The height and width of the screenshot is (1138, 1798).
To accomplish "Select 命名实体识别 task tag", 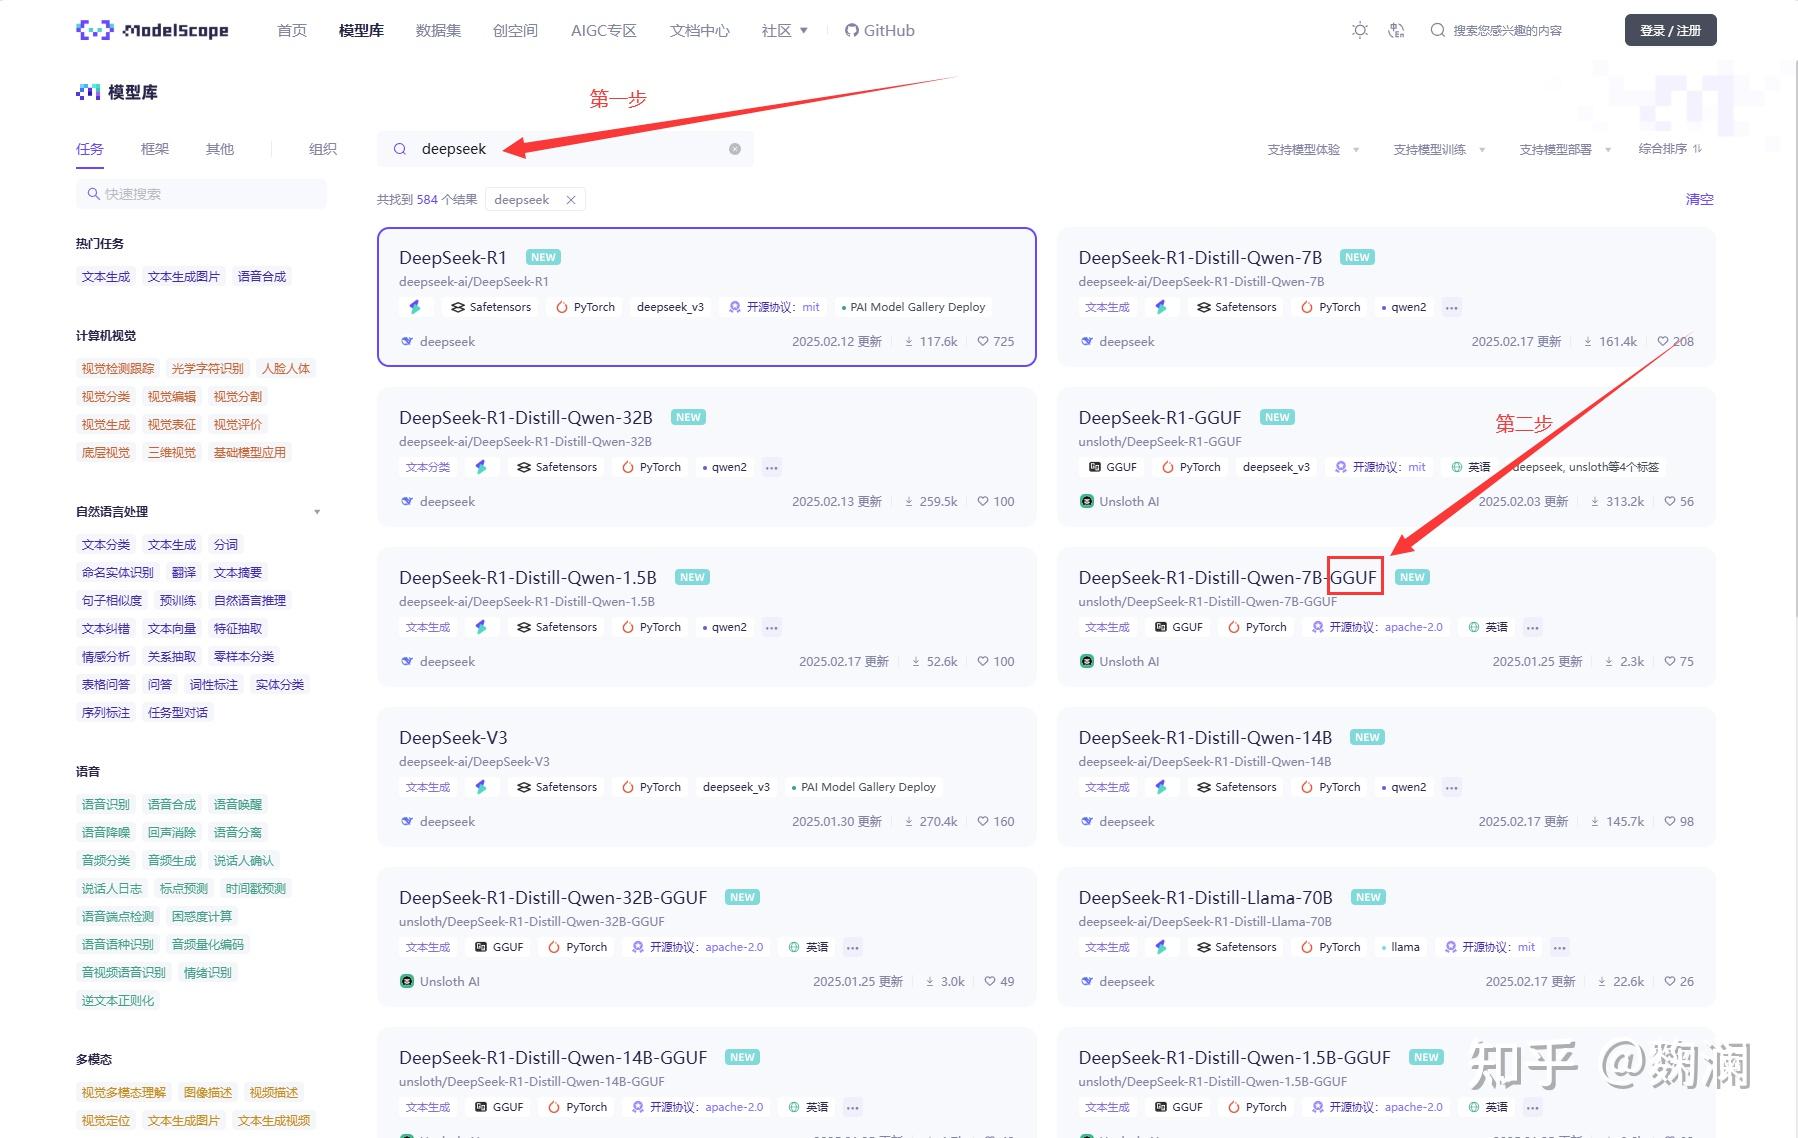I will coord(118,573).
